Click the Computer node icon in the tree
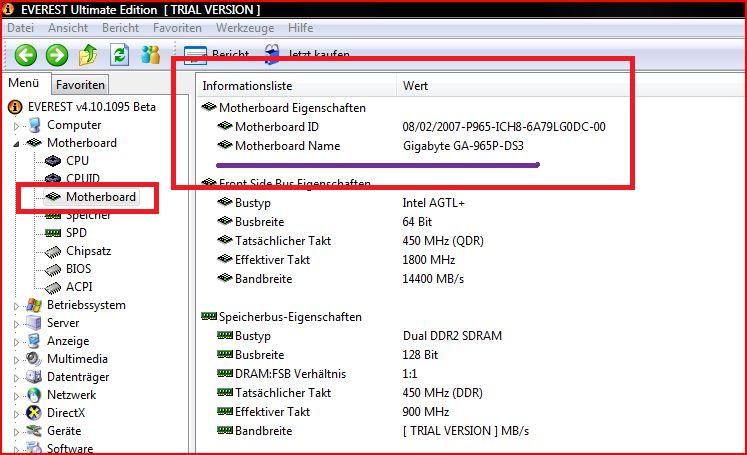This screenshot has width=747, height=455. click(34, 125)
